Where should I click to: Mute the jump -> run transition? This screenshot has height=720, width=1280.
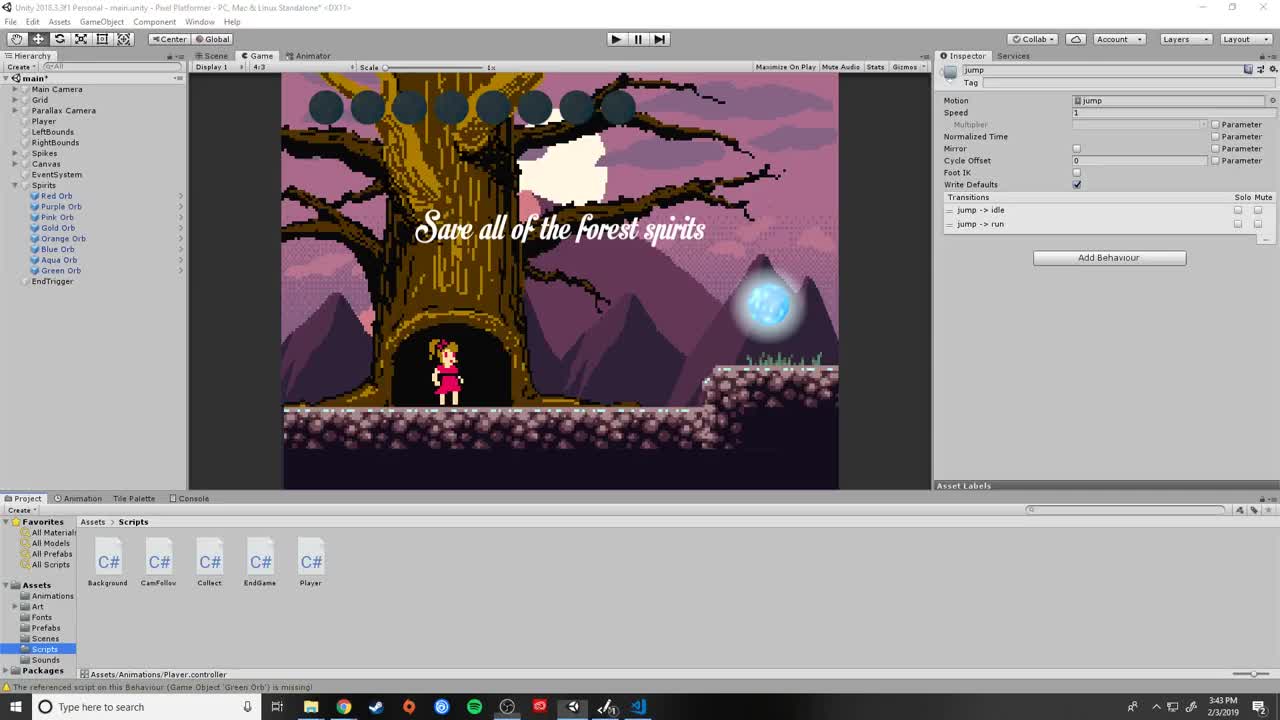[x=1258, y=224]
